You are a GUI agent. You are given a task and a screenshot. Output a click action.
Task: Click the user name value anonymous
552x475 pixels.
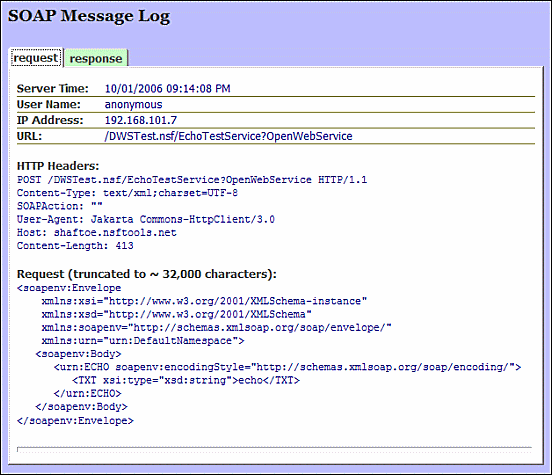133,105
